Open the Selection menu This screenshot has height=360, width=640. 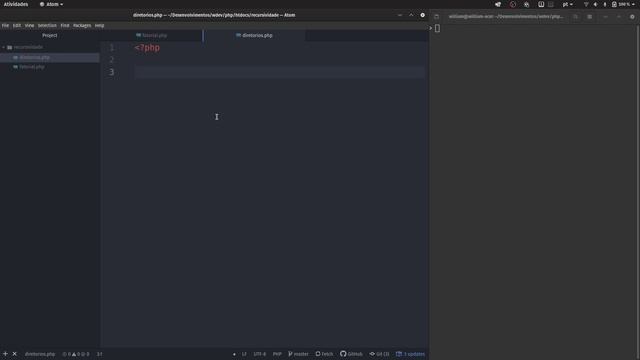pos(47,25)
